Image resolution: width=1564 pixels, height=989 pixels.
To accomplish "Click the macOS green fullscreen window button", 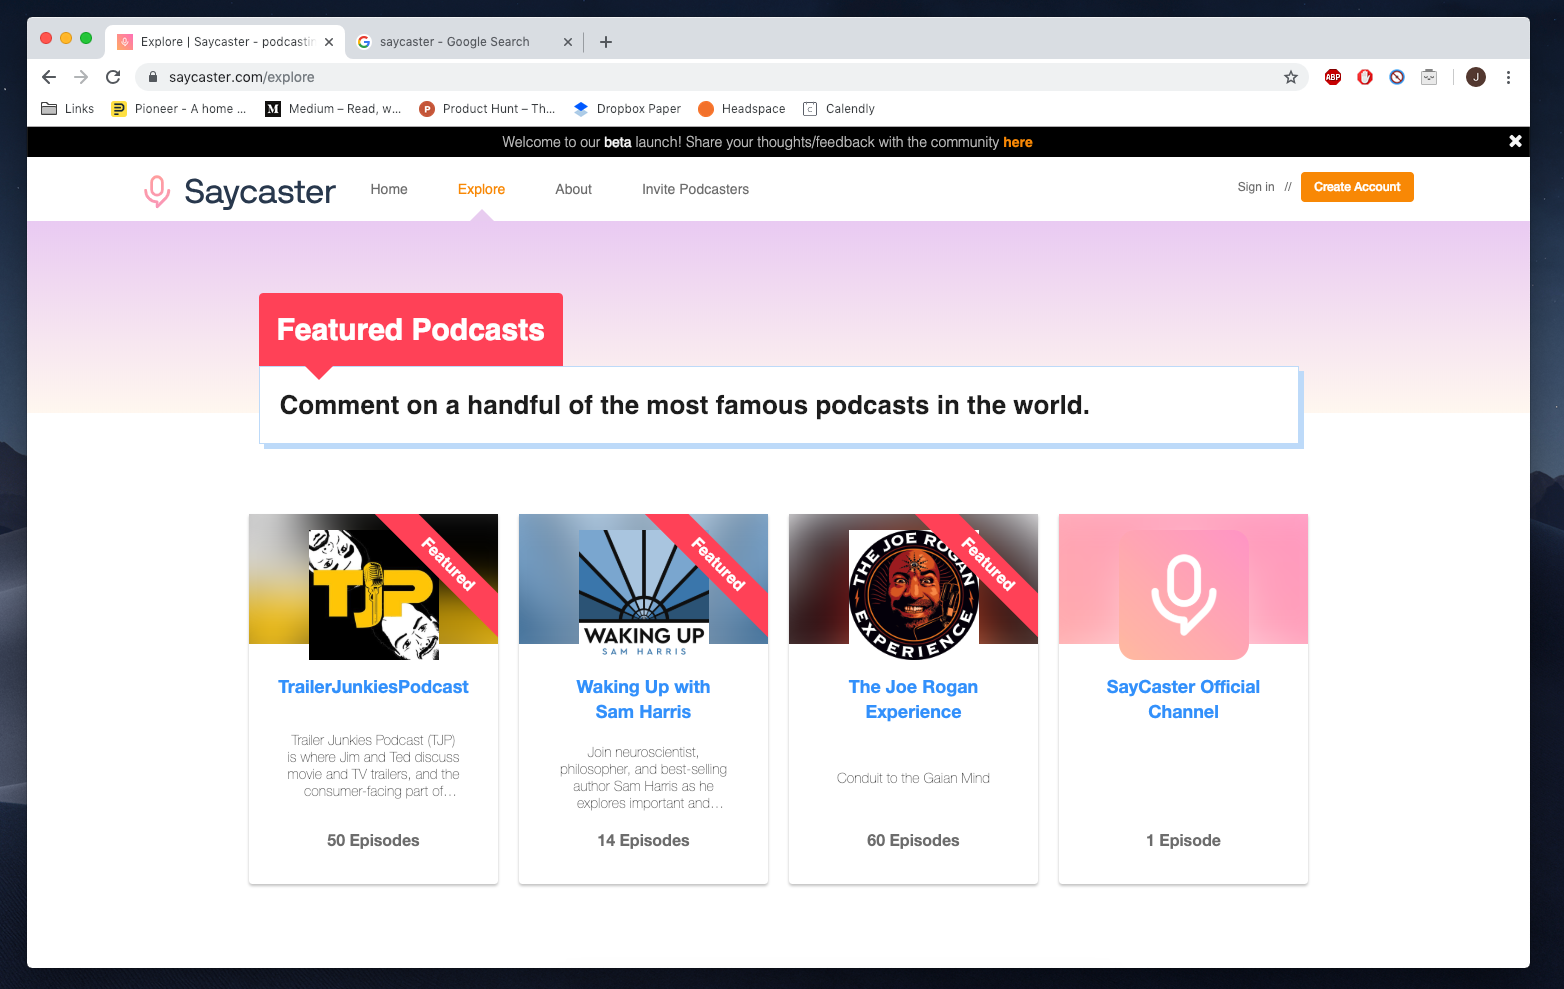I will (86, 38).
